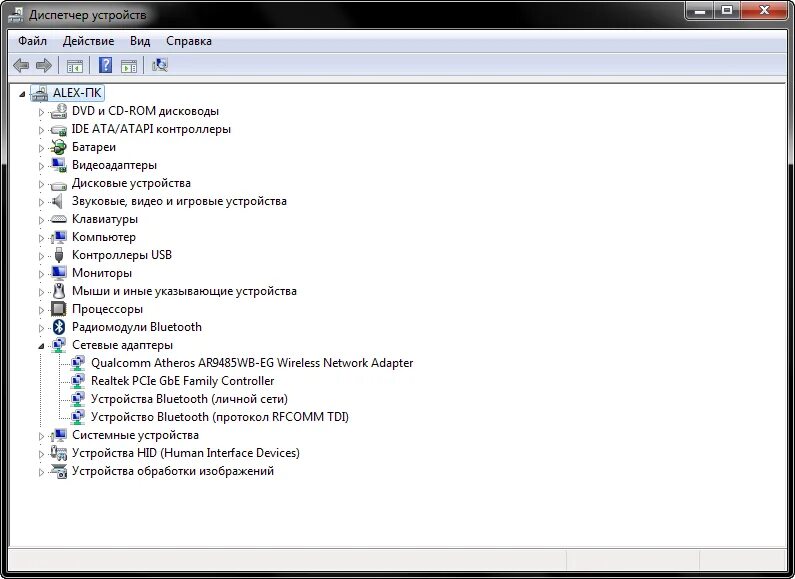This screenshot has height=579, width=795.
Task: Expand the Батареи node
Action: pos(41,148)
